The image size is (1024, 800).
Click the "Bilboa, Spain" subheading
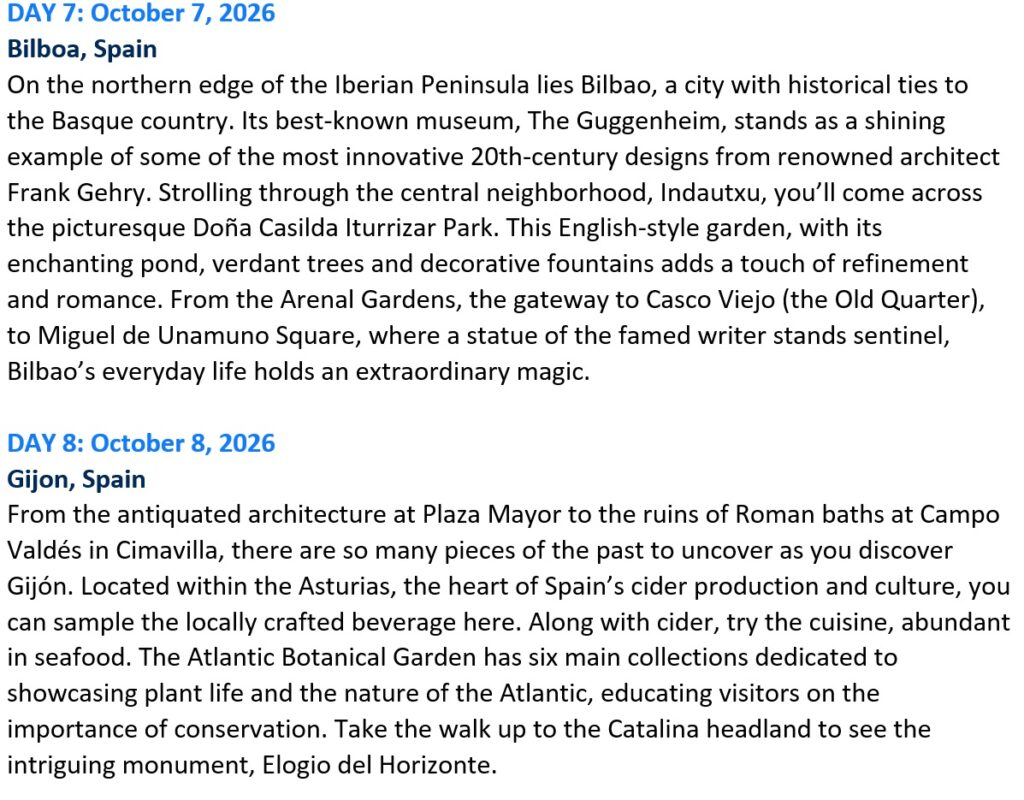tap(82, 49)
